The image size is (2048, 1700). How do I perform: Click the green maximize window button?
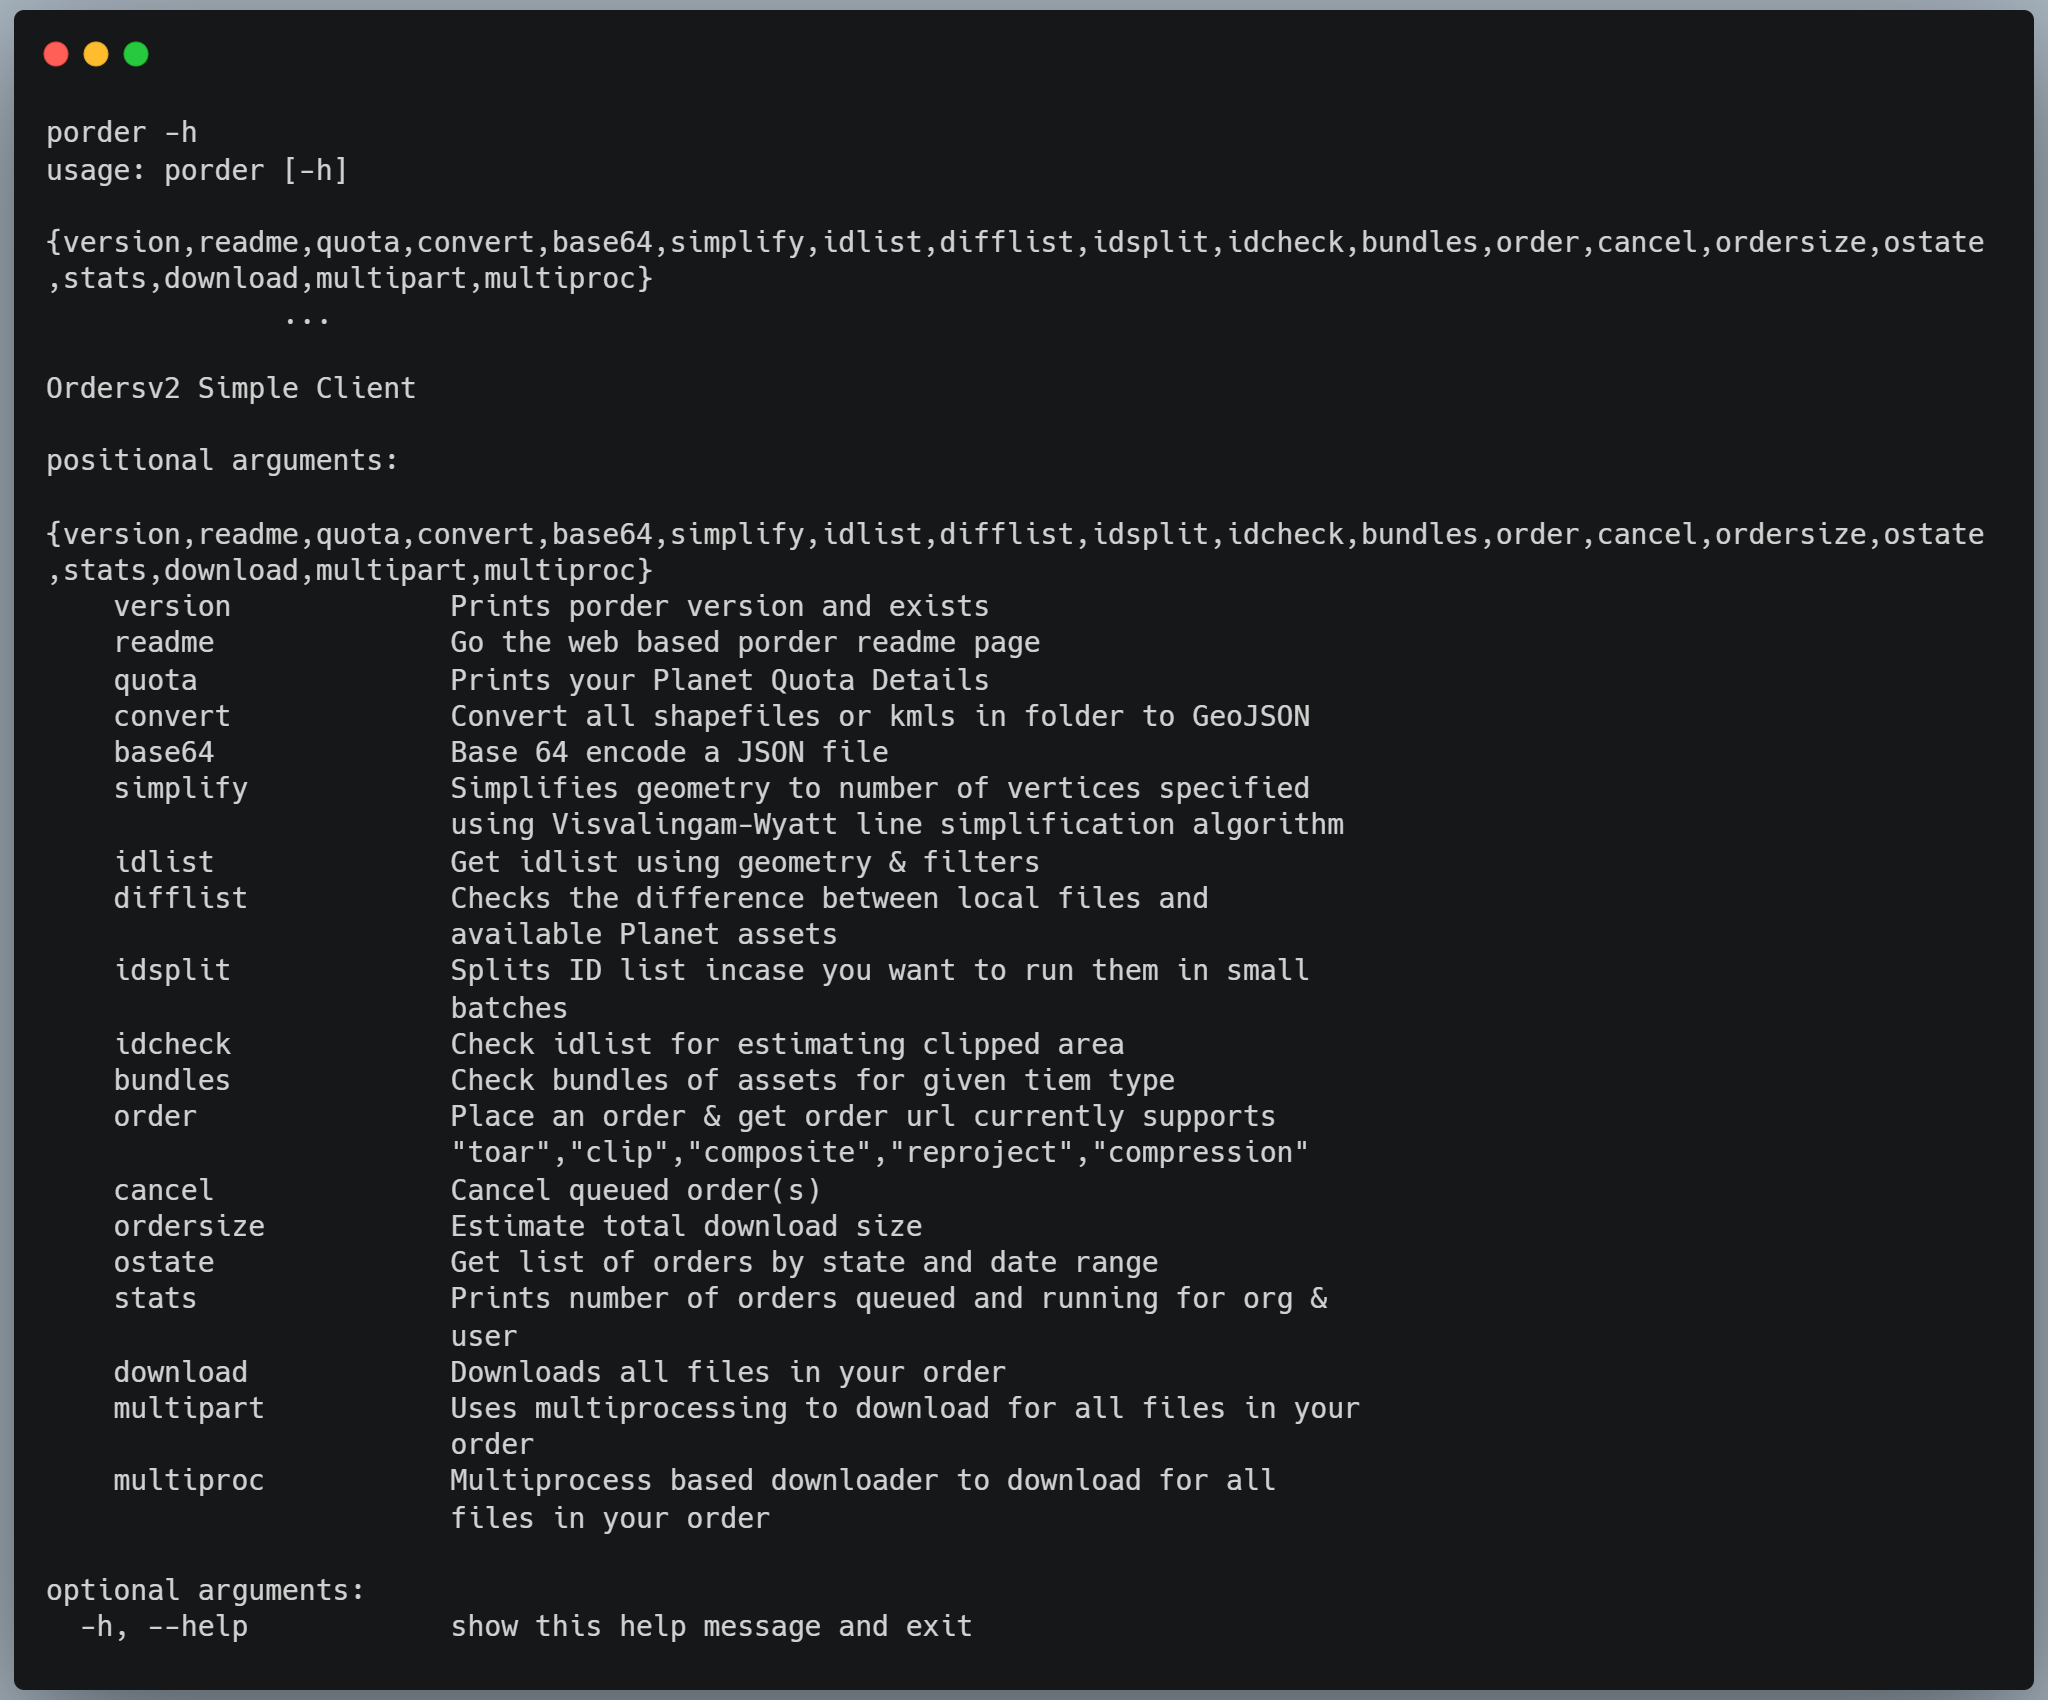coord(136,54)
